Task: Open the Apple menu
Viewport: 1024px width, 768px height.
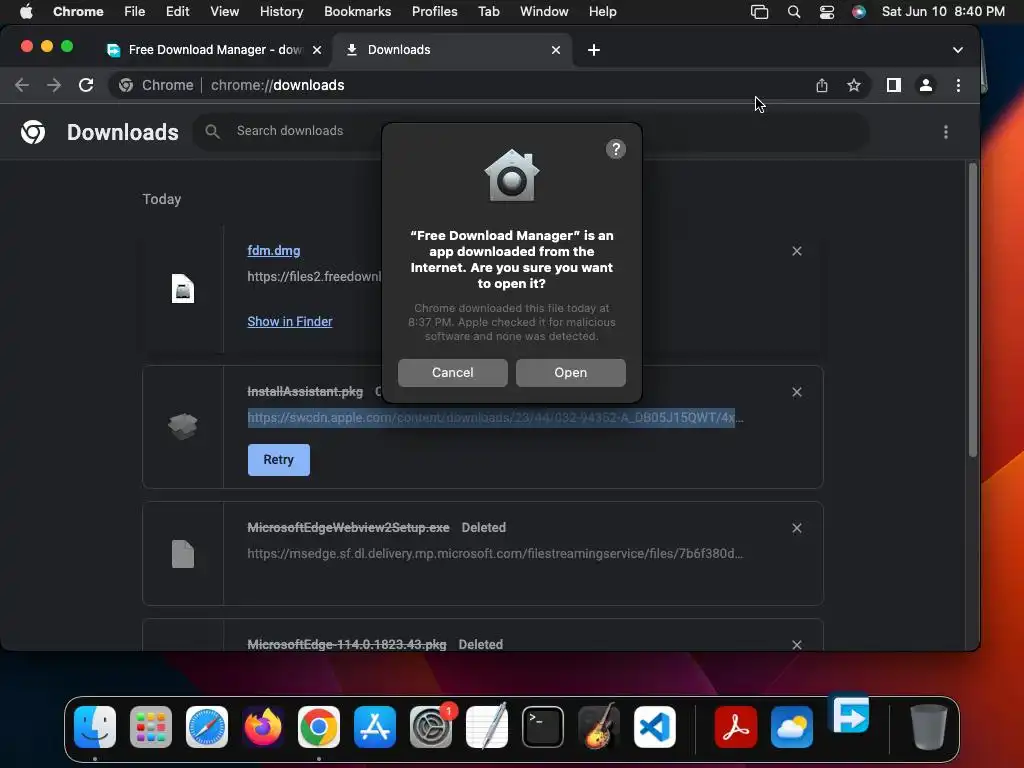Action: [x=26, y=11]
